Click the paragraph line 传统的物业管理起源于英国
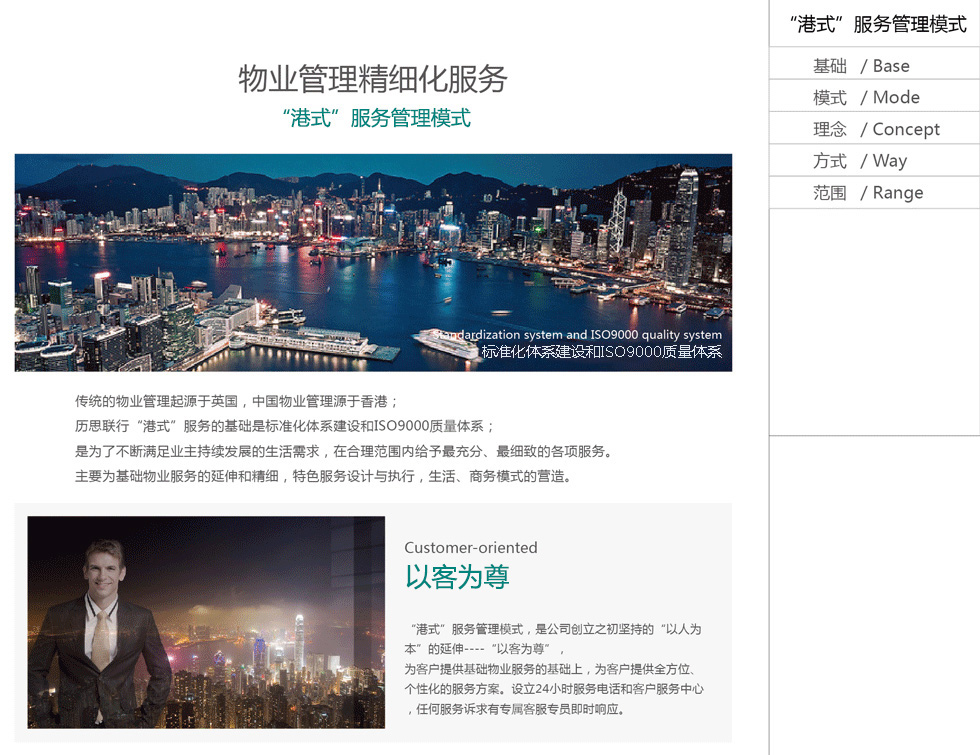The width and height of the screenshot is (980, 755). [237, 401]
